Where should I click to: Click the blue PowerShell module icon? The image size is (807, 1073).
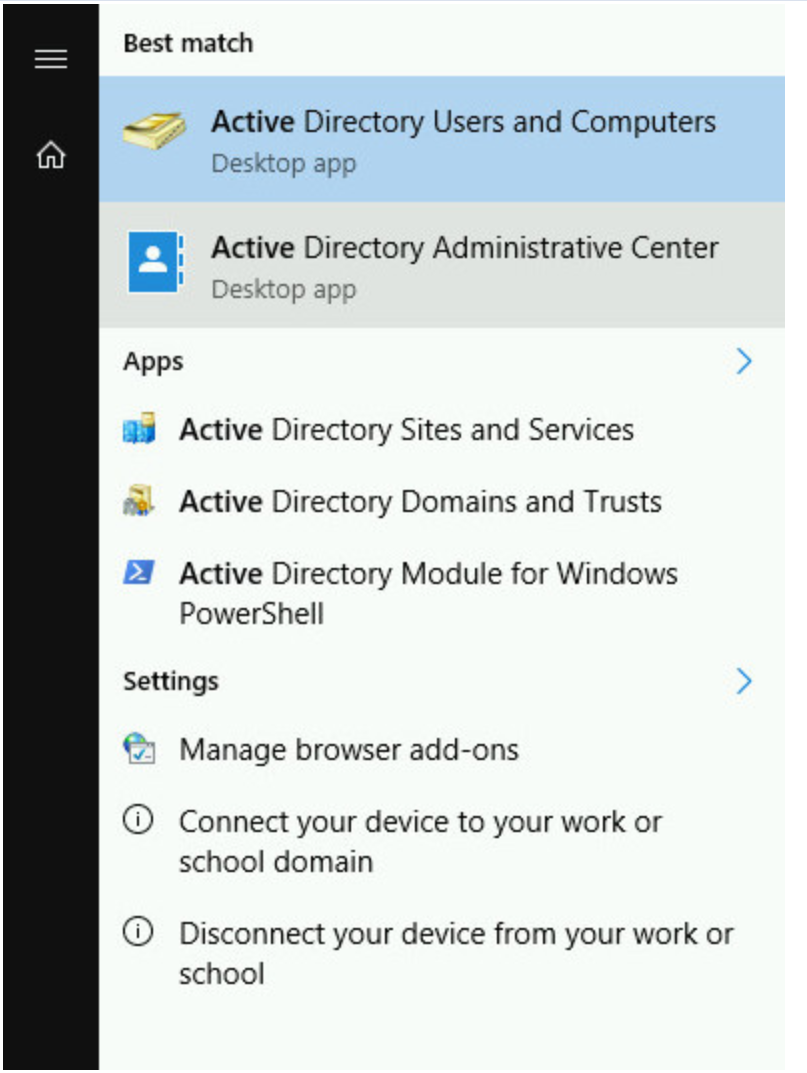tap(139, 573)
